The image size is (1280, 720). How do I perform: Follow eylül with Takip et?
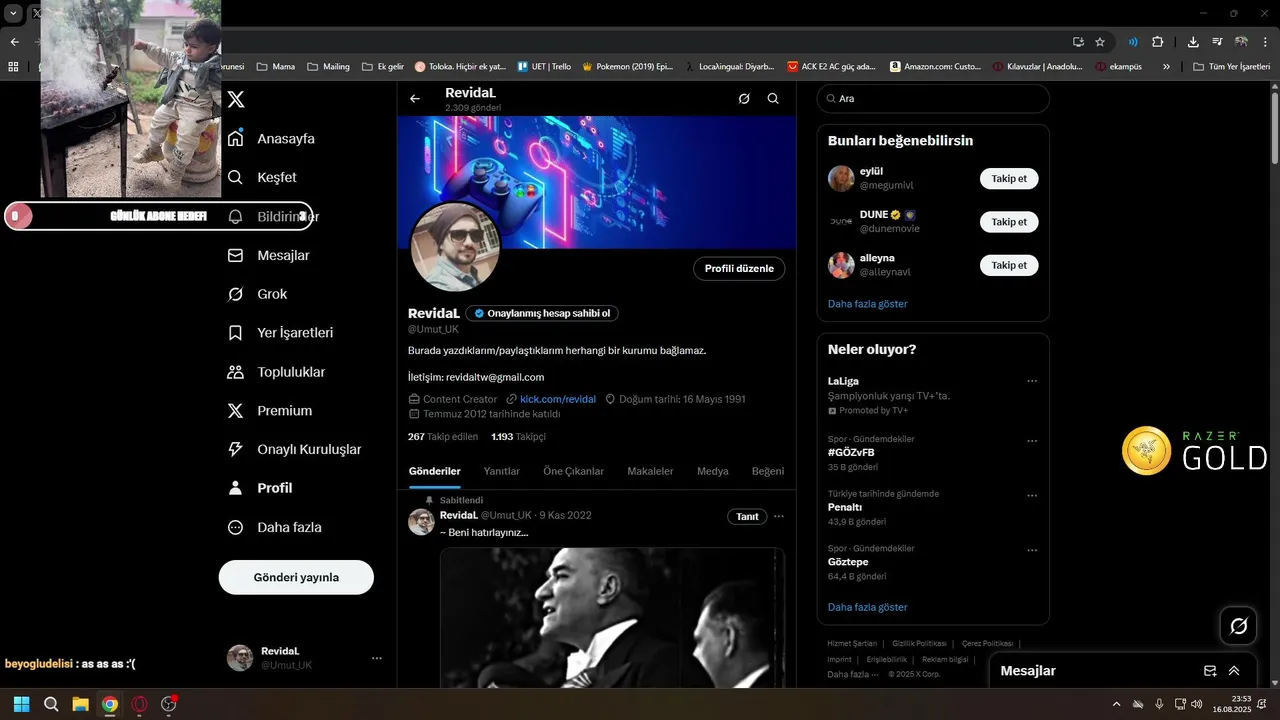(x=1009, y=179)
